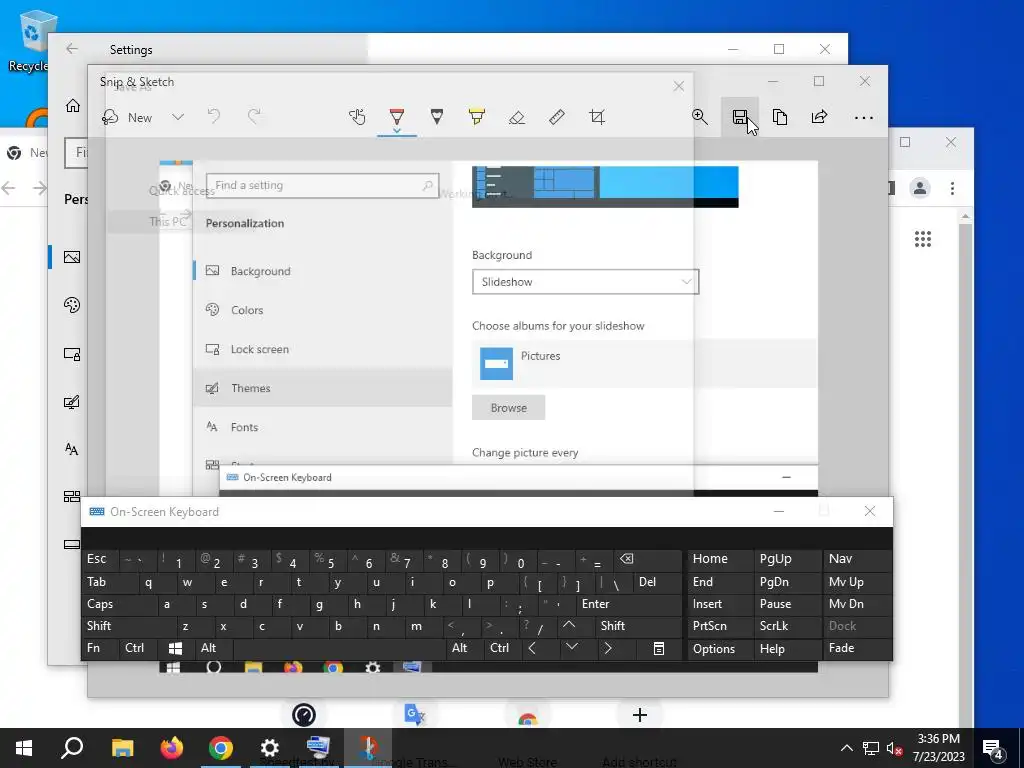1024x768 pixels.
Task: Open Lock screen icon in Settings sidebar
Action: (x=72, y=354)
